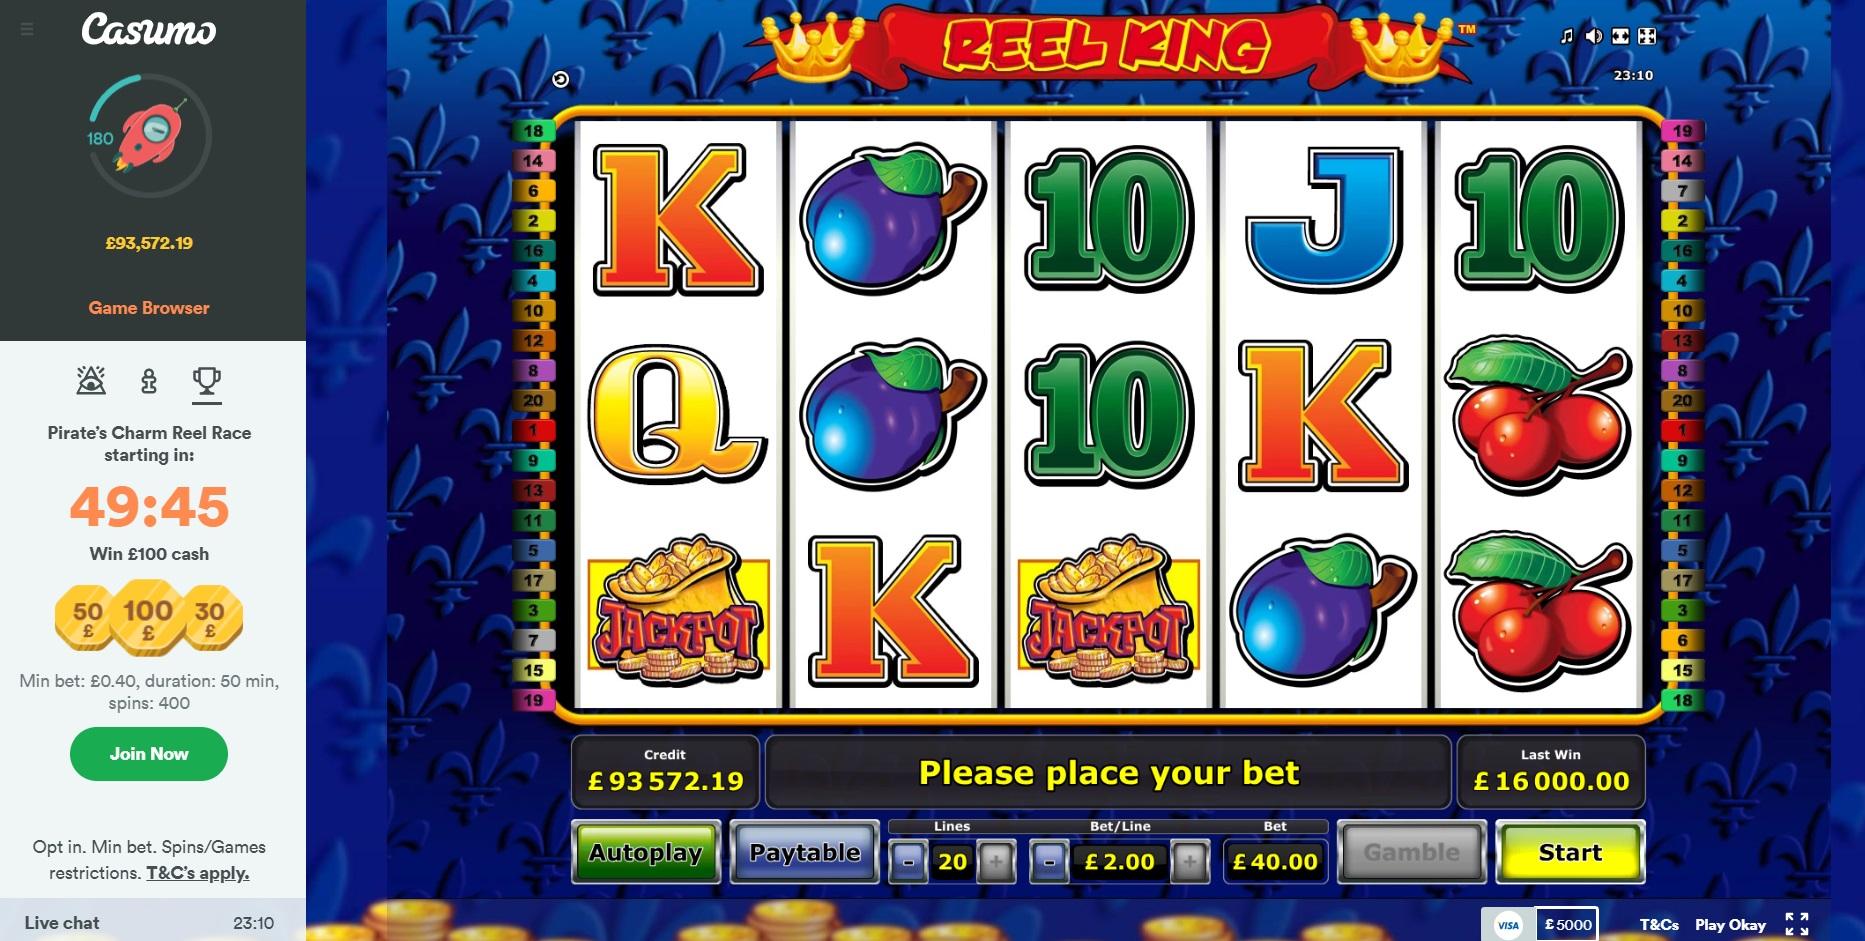Open the trophy Reel Races tab
1865x941 pixels.
tap(207, 382)
